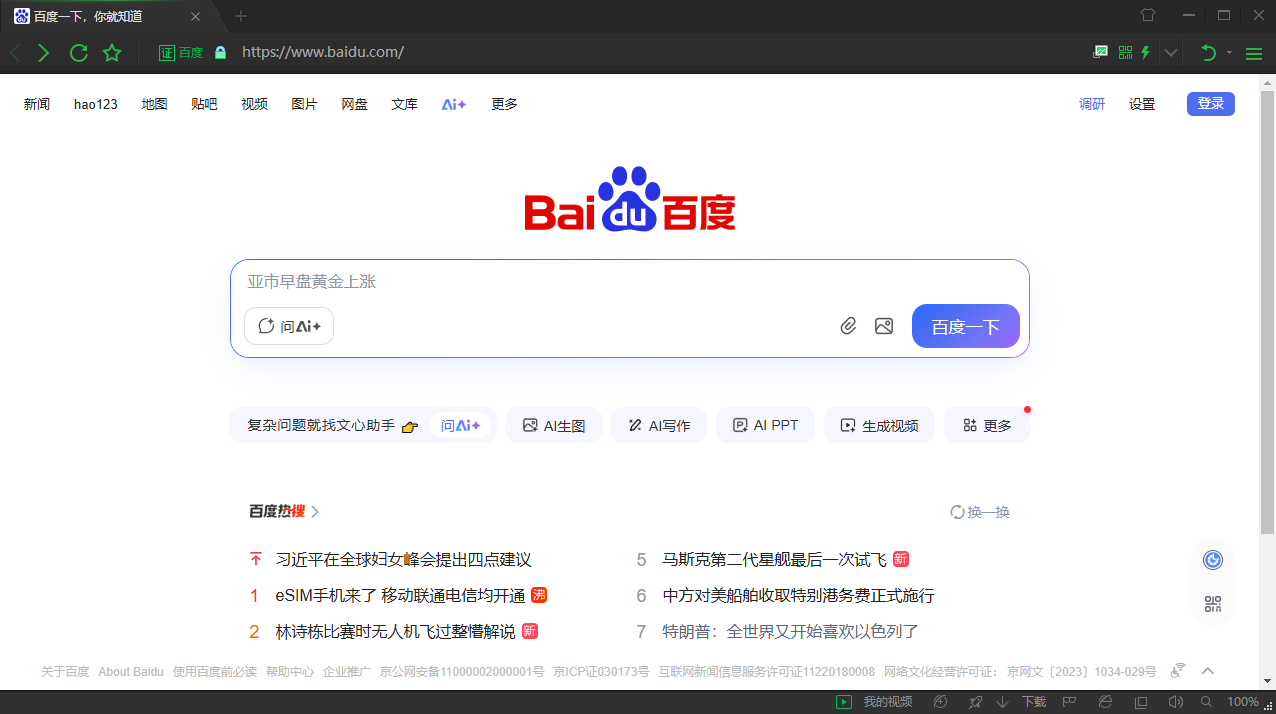The image size is (1276, 714).
Task: Toggle the mute speaker icon in status bar
Action: click(x=1176, y=701)
